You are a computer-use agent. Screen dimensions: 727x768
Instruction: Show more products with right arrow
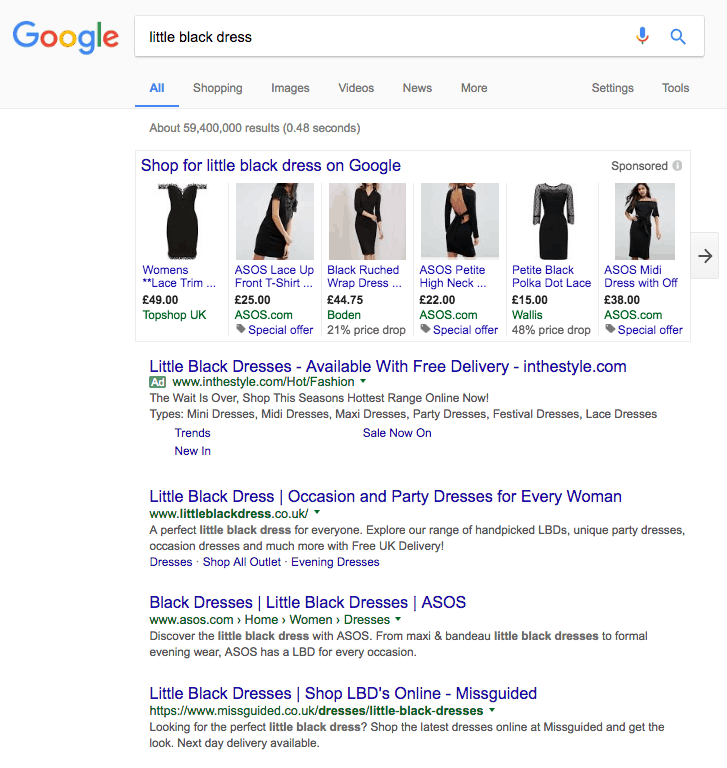coord(704,256)
